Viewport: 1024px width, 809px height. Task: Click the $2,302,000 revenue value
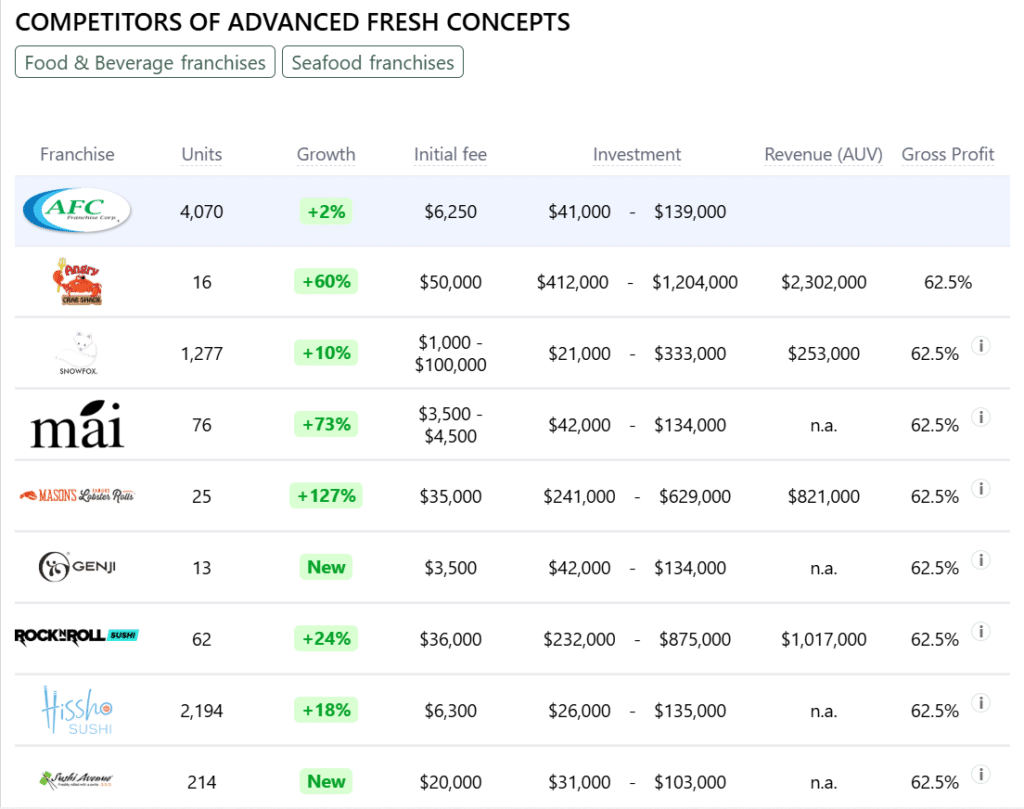(x=824, y=282)
